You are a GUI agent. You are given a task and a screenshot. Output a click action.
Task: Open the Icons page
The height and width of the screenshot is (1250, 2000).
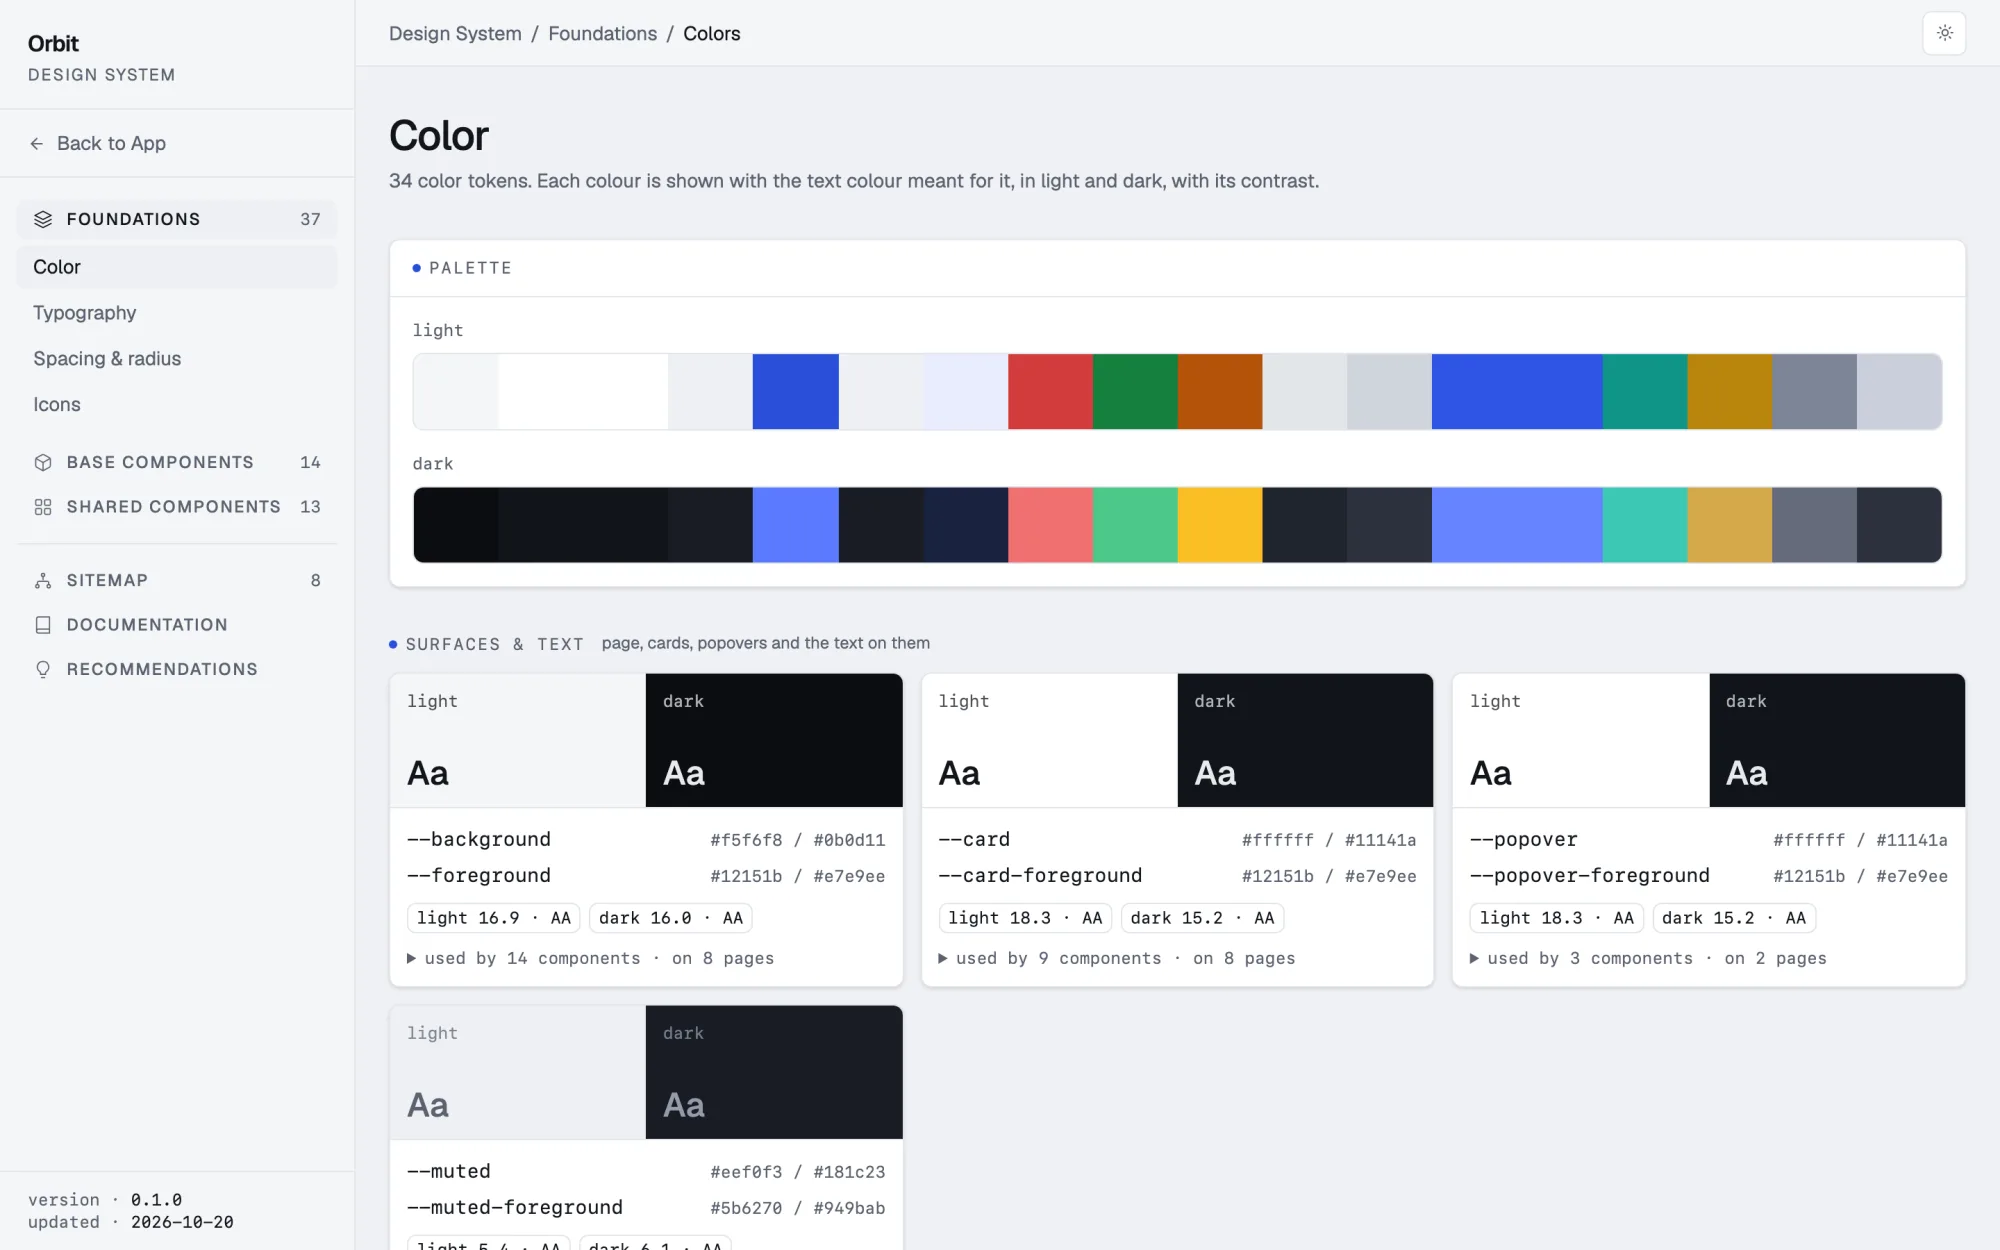pyautogui.click(x=177, y=405)
